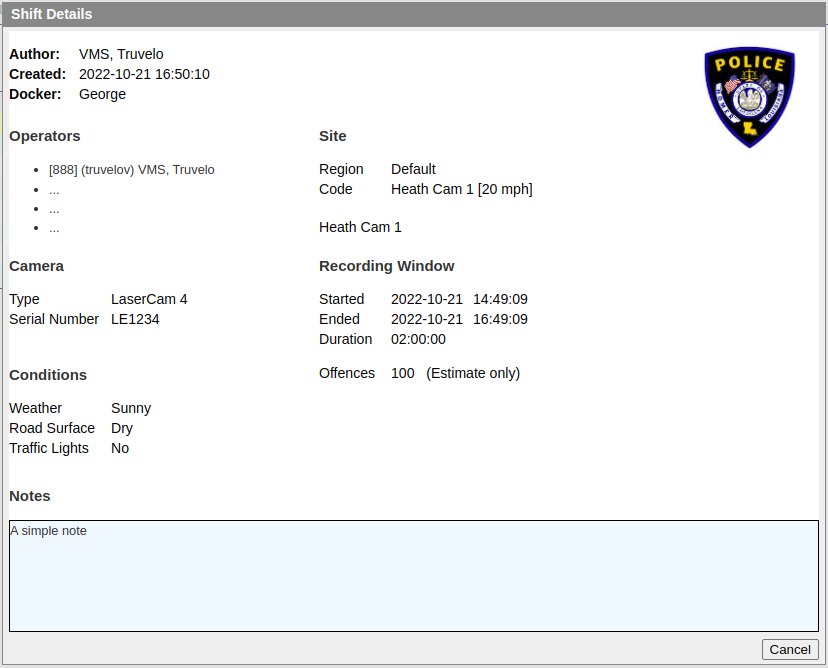Image resolution: width=828 pixels, height=668 pixels.
Task: Click the Operators section heading
Action: tap(45, 136)
